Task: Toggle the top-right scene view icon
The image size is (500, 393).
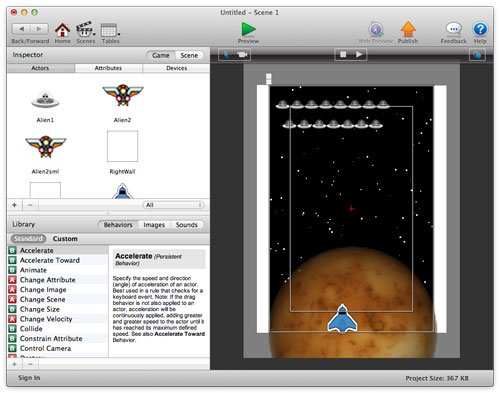Action: [477, 54]
